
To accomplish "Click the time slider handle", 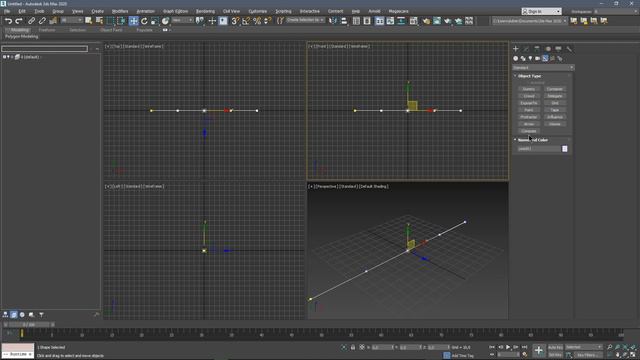I will (29, 324).
